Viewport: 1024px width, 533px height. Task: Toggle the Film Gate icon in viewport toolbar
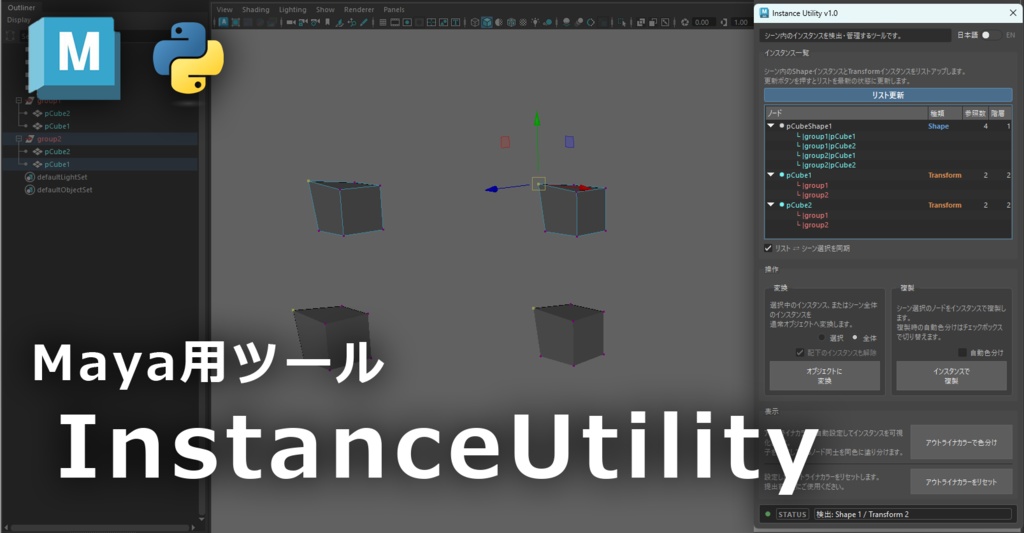point(394,22)
